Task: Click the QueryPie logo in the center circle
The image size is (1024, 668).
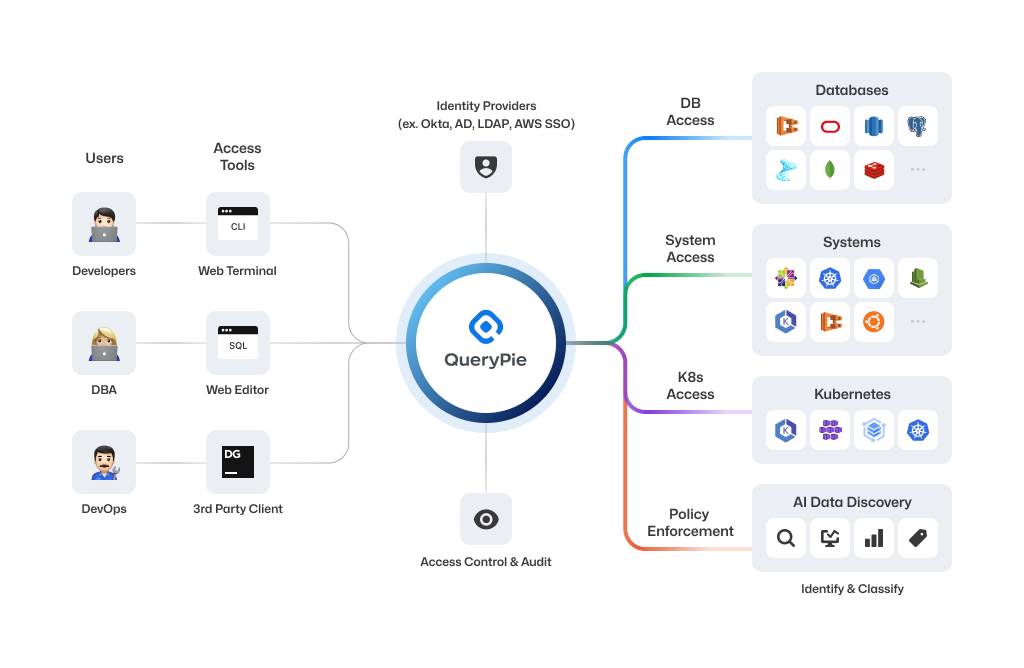Action: click(x=486, y=327)
